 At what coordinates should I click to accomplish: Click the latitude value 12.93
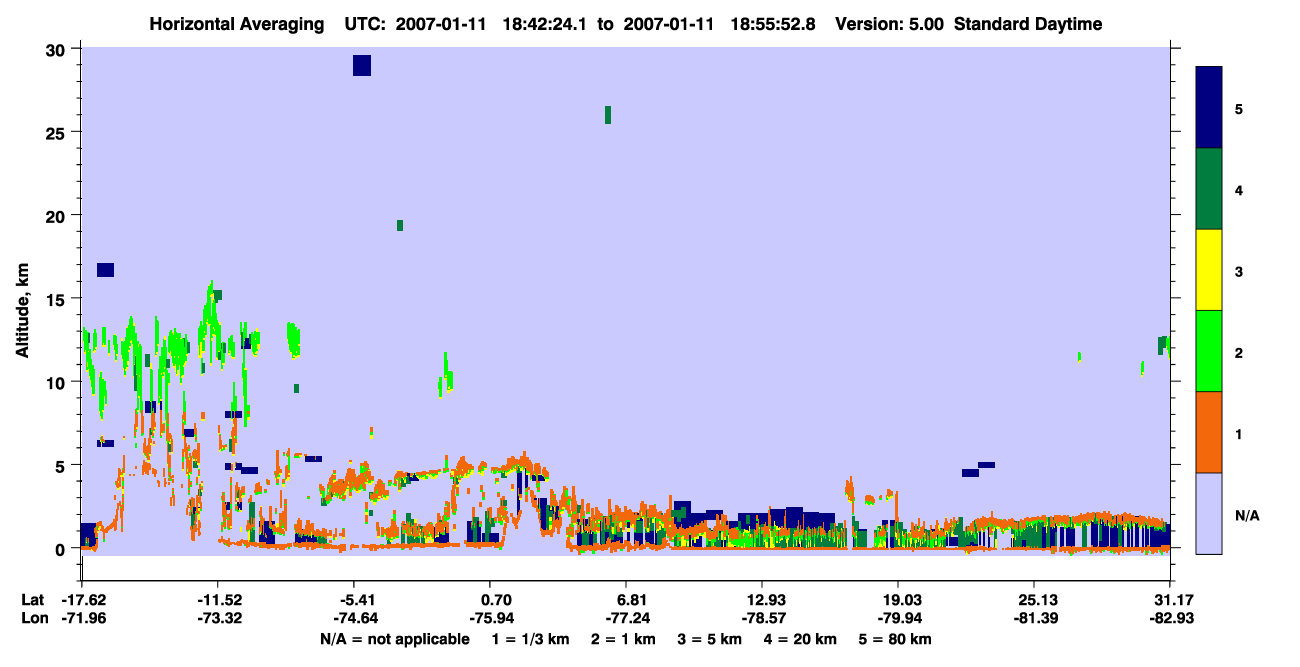(x=764, y=600)
